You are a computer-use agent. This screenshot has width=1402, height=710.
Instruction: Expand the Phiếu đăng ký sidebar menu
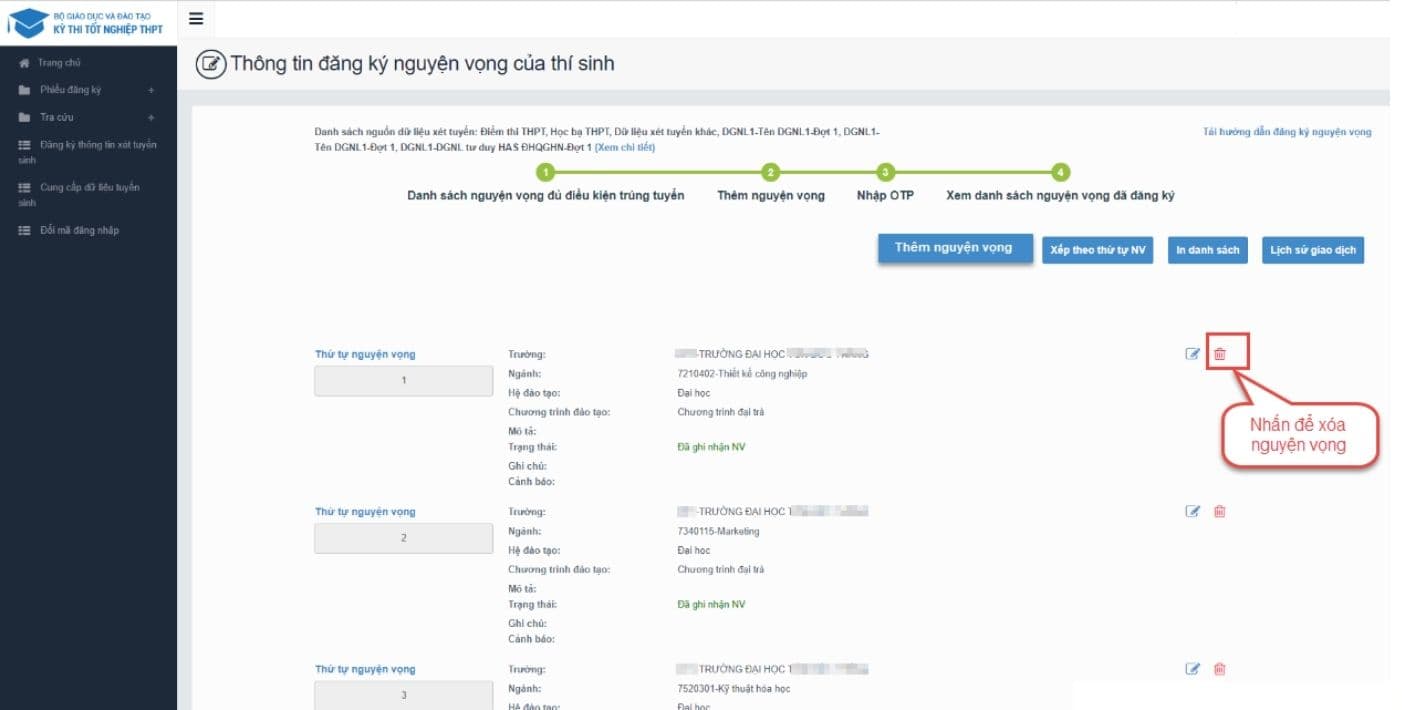click(151, 90)
